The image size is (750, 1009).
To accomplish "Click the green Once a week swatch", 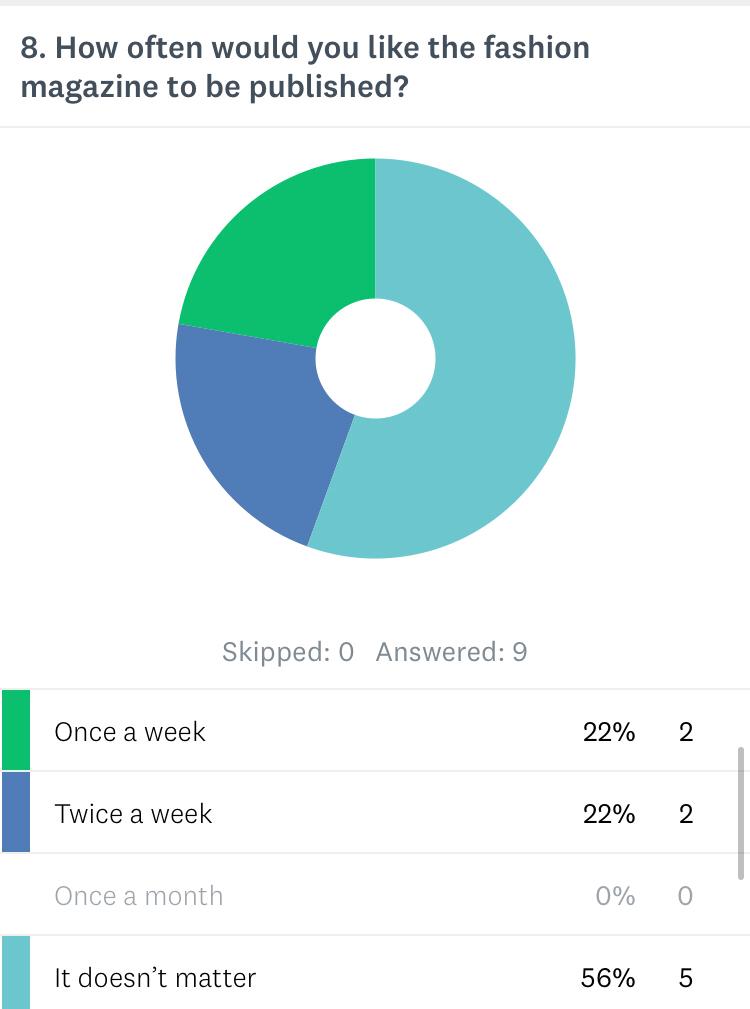I will pyautogui.click(x=16, y=730).
